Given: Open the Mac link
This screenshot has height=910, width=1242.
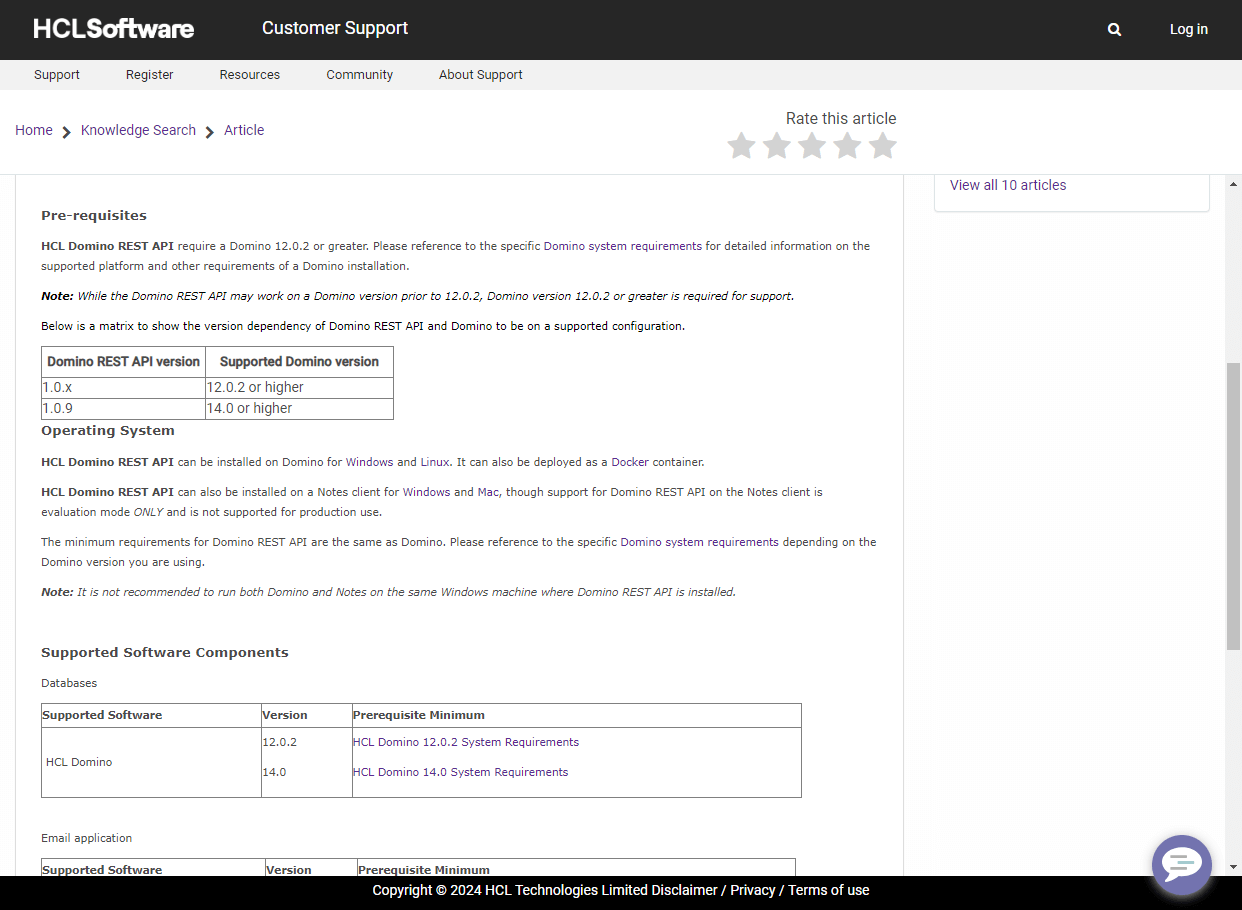Looking at the screenshot, I should (x=488, y=492).
